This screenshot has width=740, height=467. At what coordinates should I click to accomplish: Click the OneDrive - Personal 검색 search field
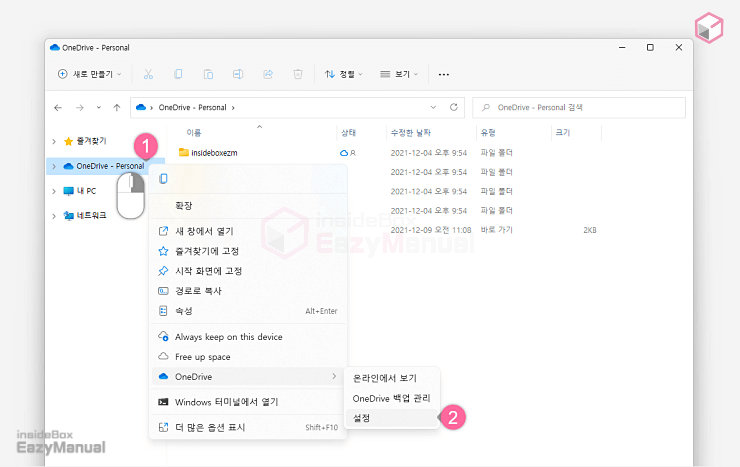tap(579, 108)
